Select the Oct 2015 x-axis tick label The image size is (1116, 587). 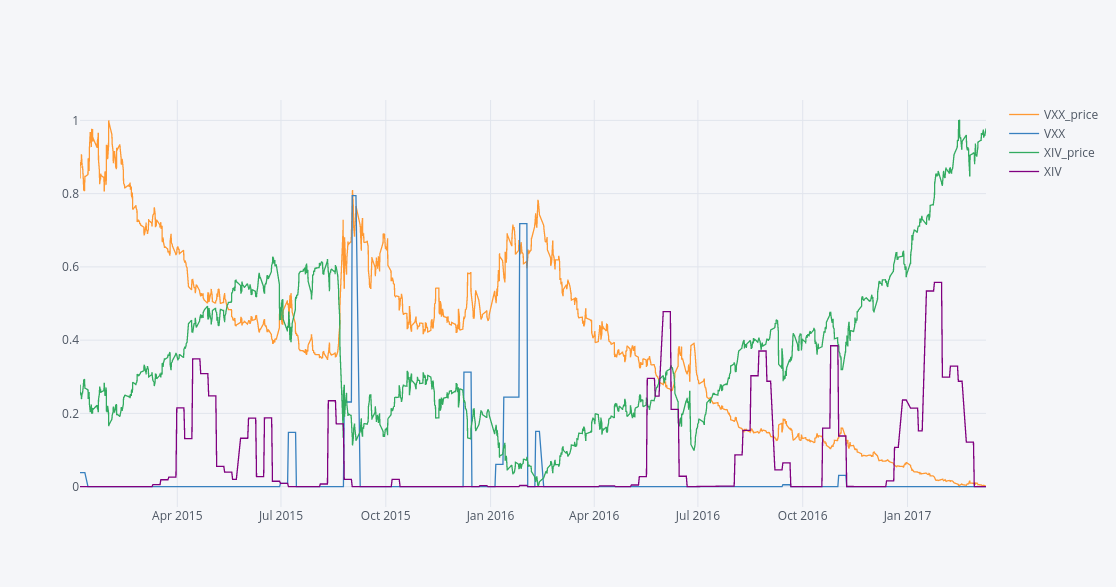click(385, 516)
